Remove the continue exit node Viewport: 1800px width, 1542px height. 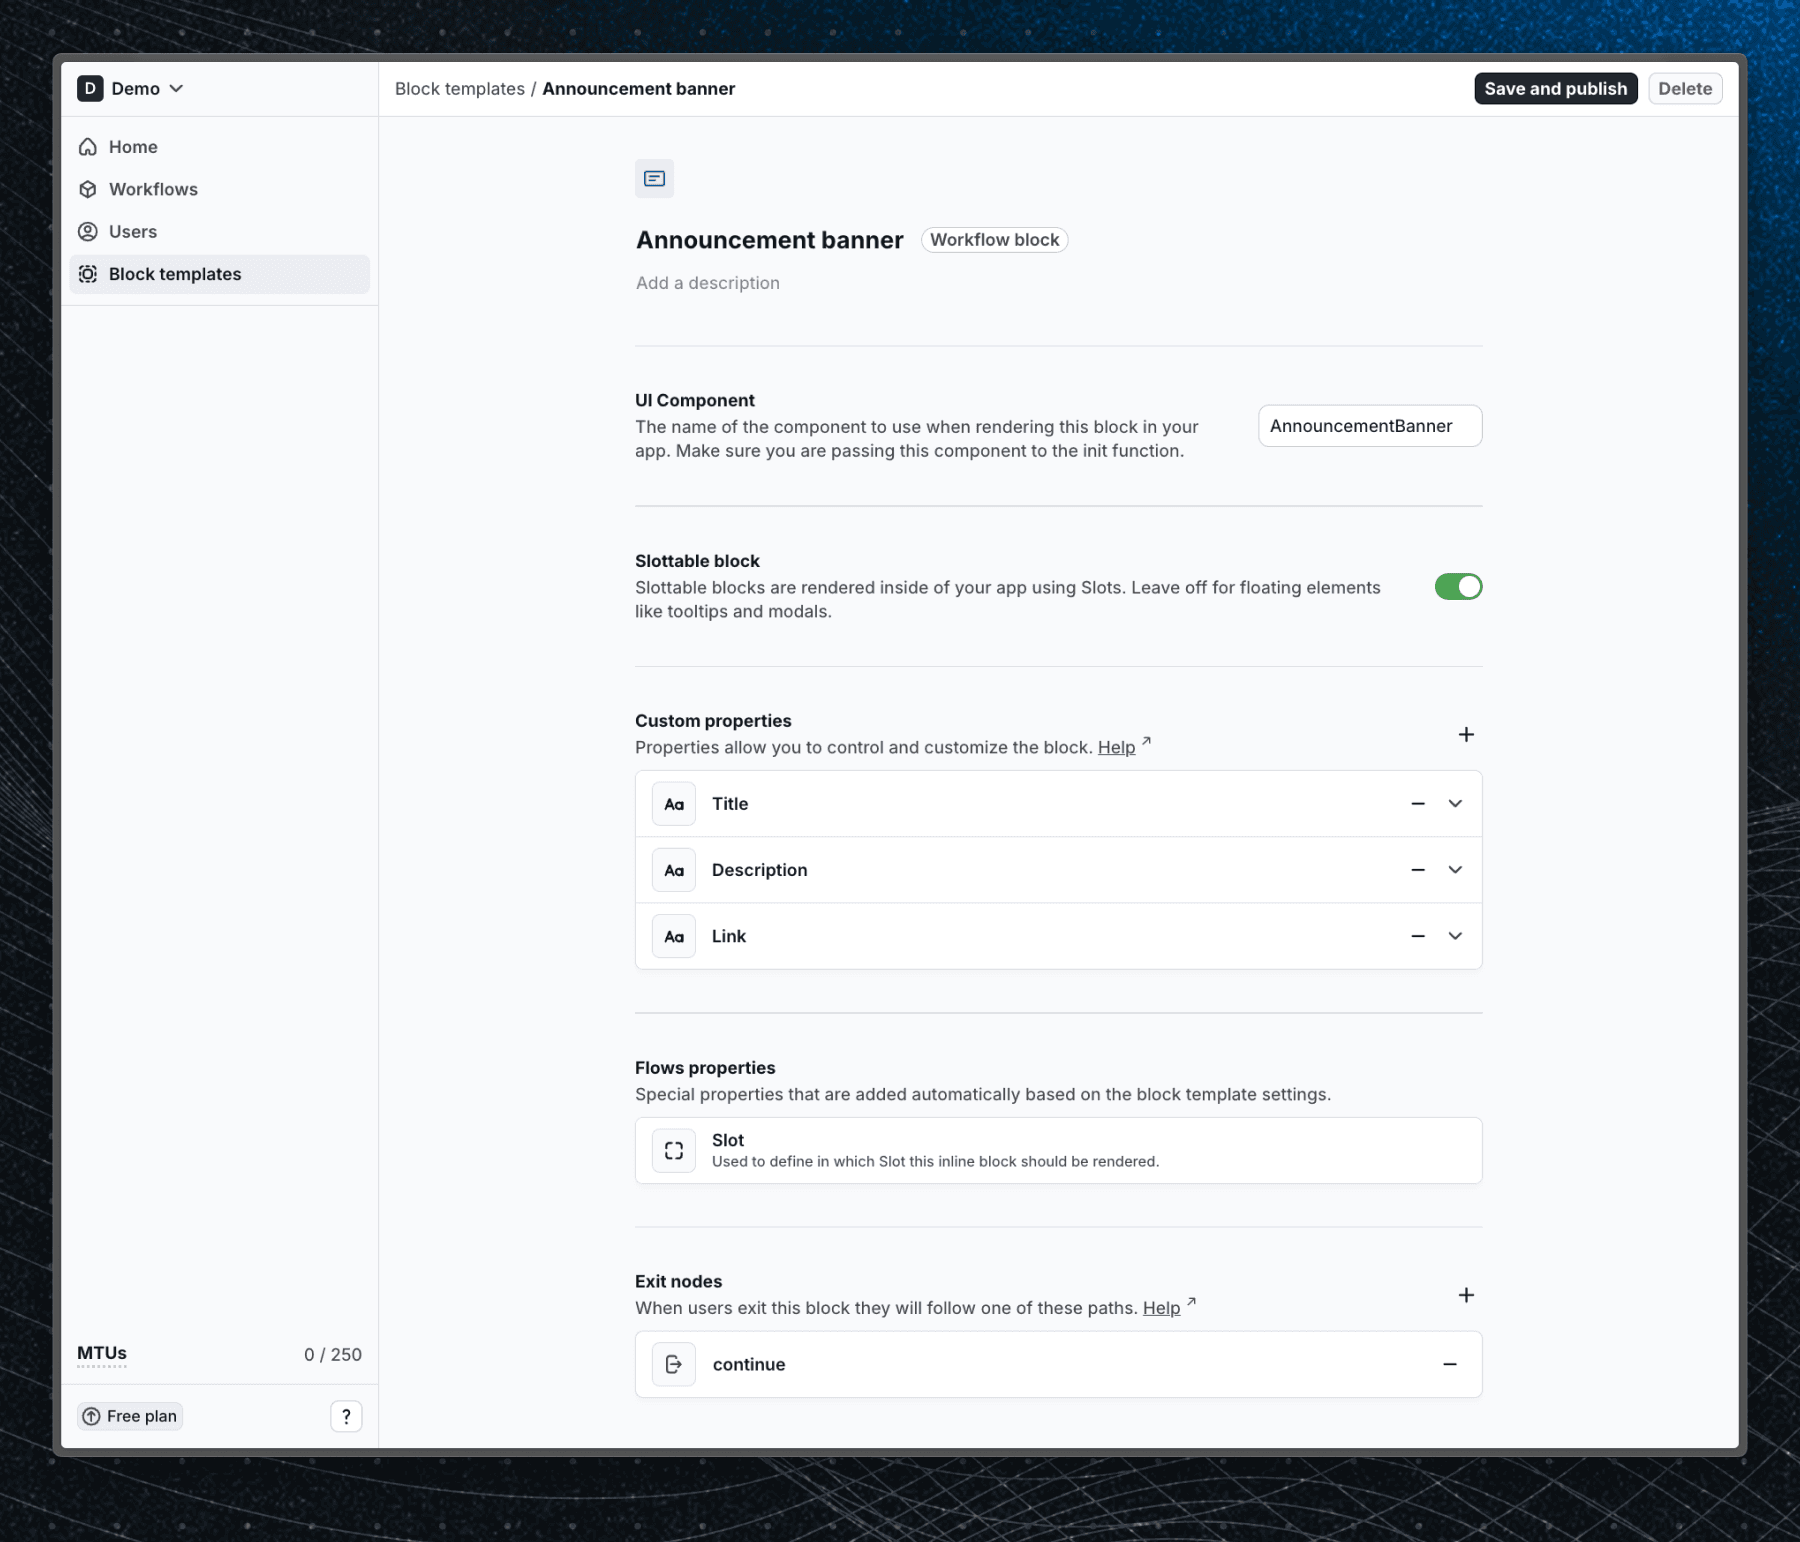pos(1450,1364)
